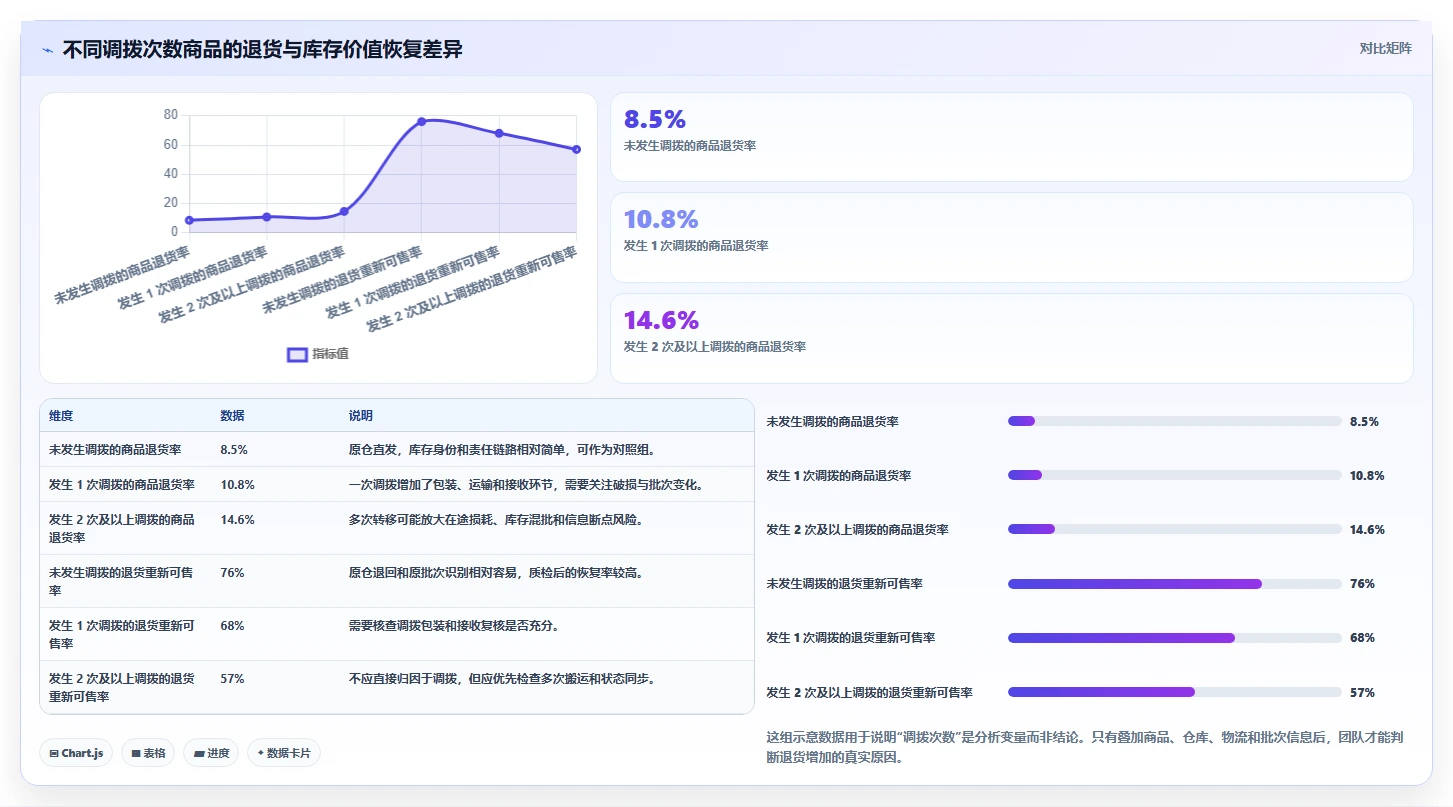Select the chart point with value 76

(x=421, y=121)
